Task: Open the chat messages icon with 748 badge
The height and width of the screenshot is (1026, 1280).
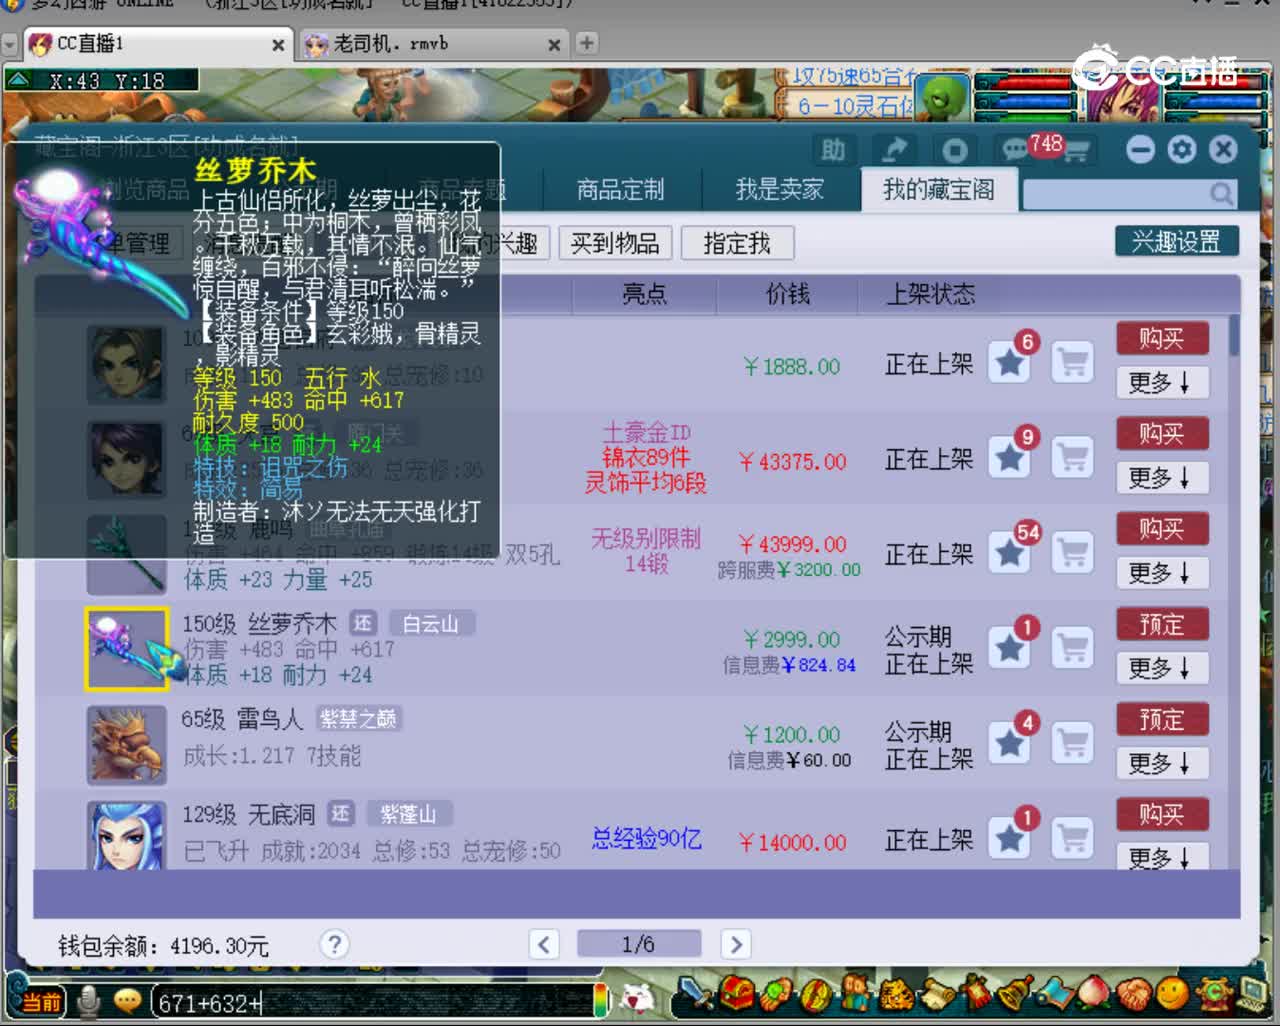Action: (1017, 150)
